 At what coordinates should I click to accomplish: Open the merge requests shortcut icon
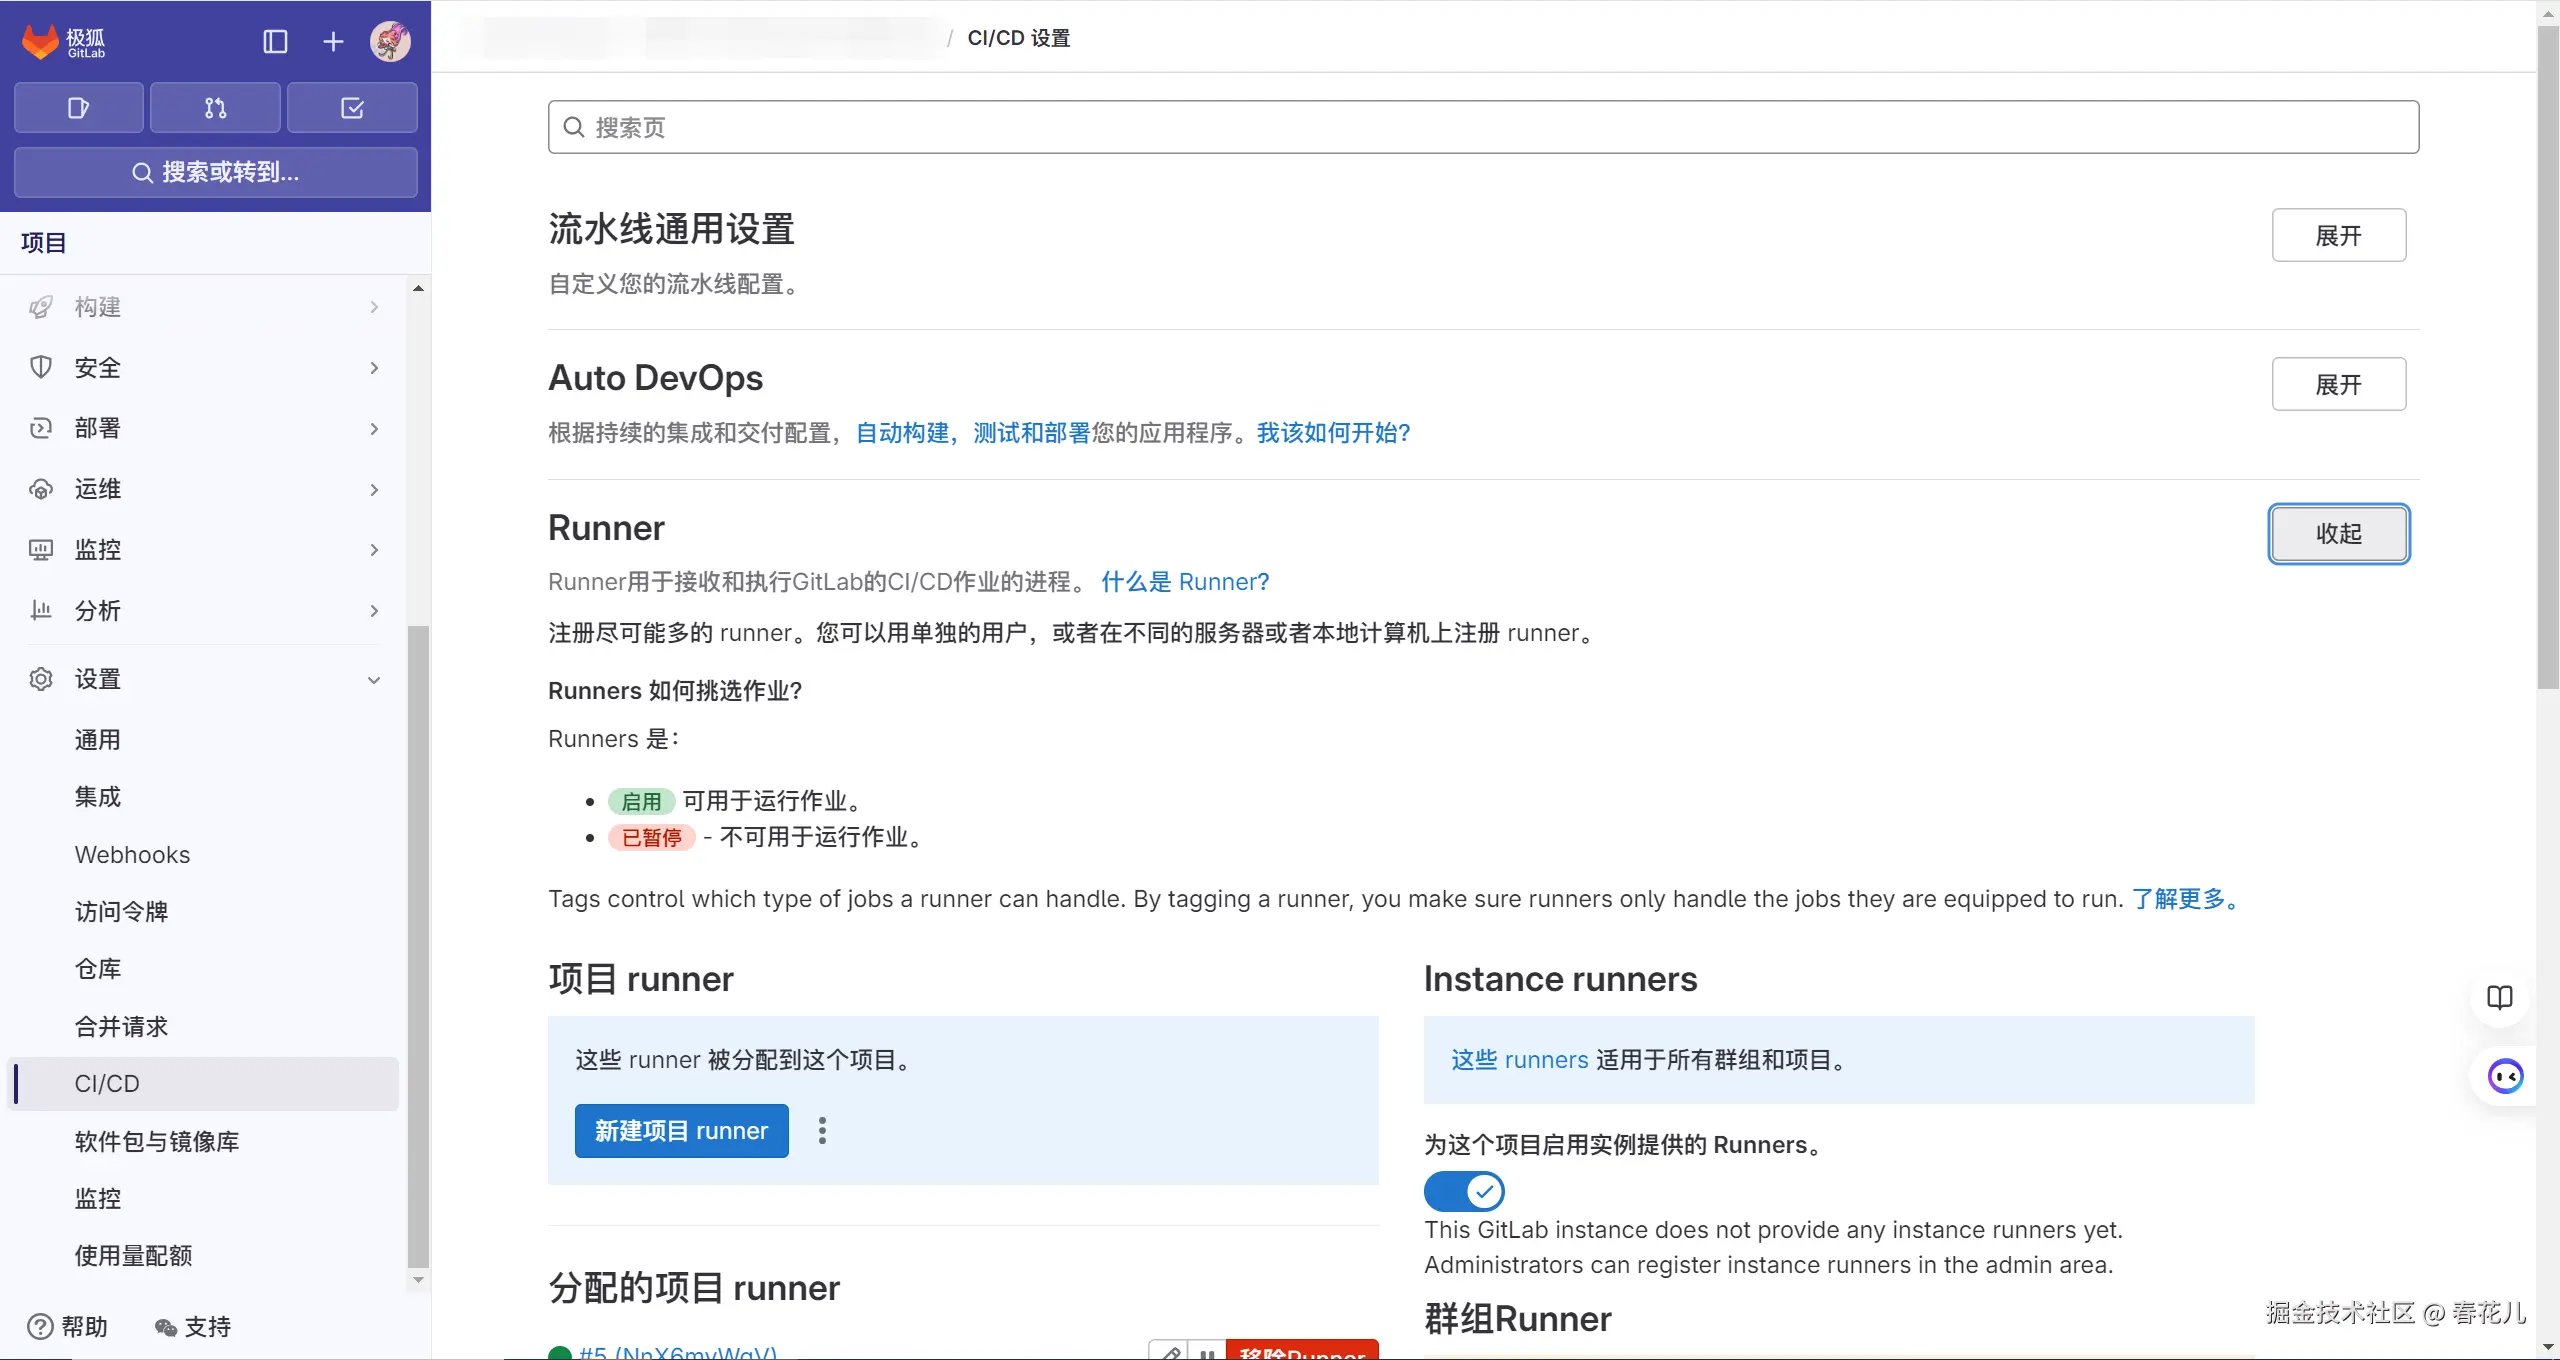[215, 108]
